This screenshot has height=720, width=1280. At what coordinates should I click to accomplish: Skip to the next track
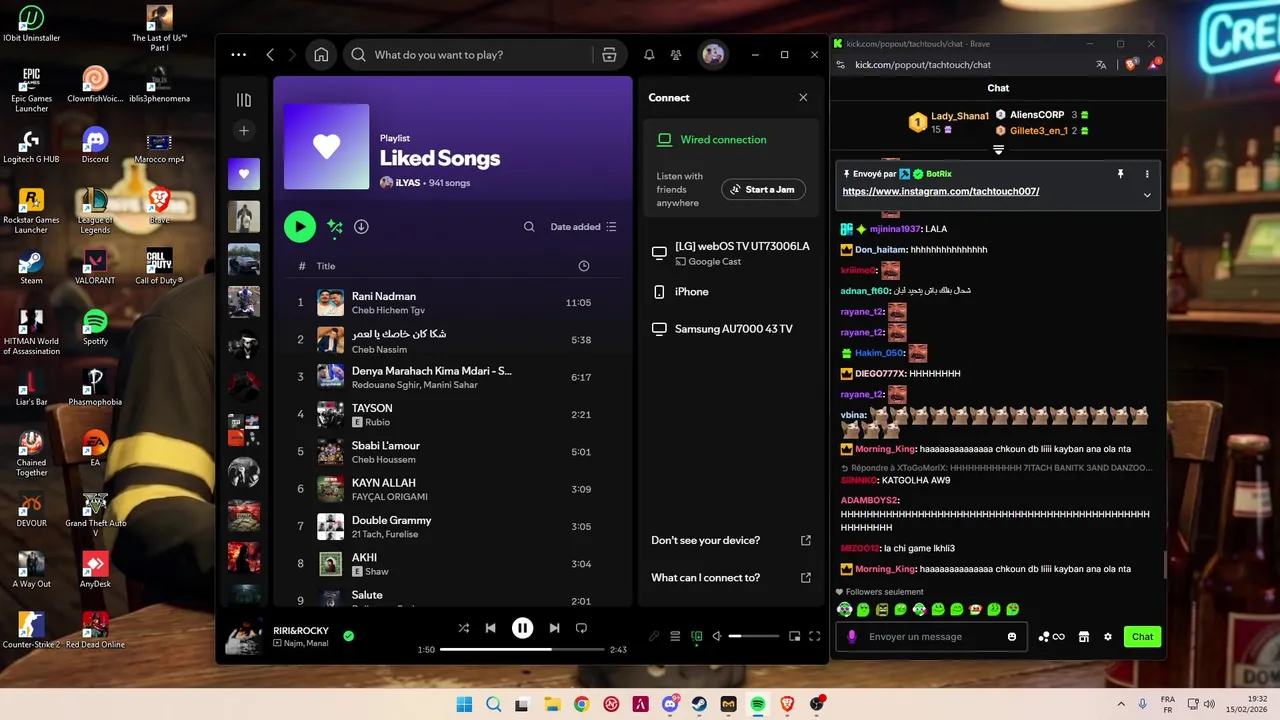click(x=554, y=628)
